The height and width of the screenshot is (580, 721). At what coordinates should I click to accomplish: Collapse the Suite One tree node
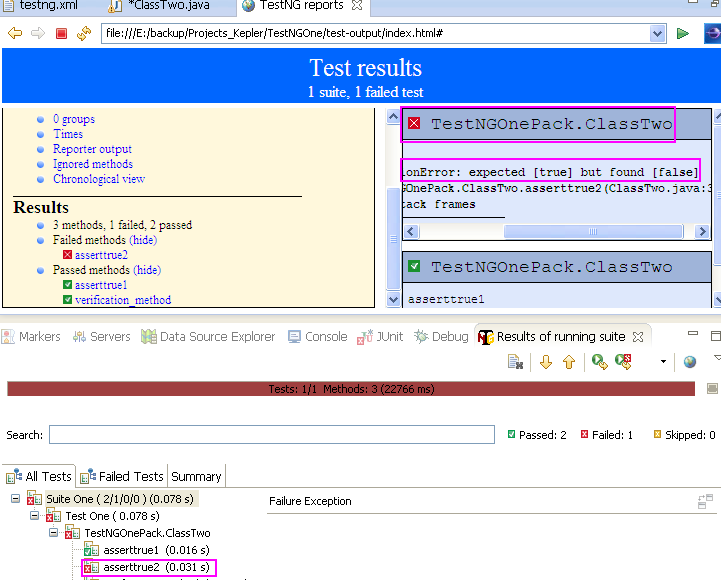[16, 499]
